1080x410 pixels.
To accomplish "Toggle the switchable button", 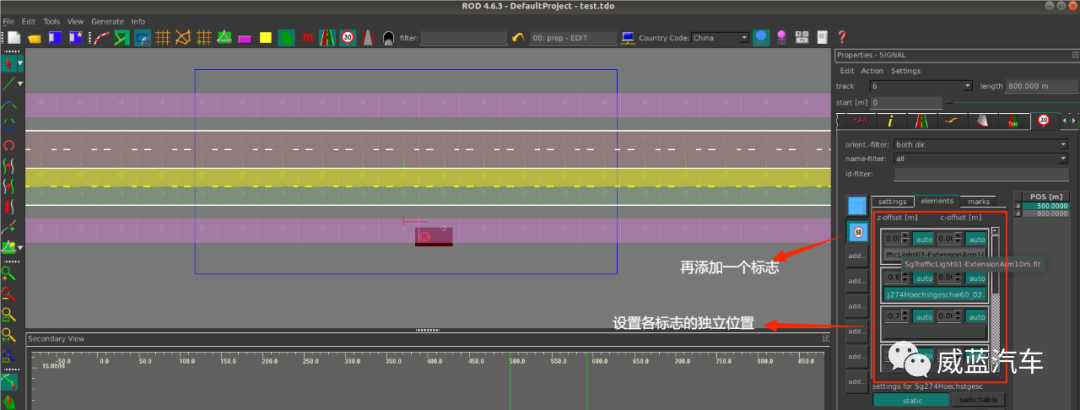I will tap(979, 400).
